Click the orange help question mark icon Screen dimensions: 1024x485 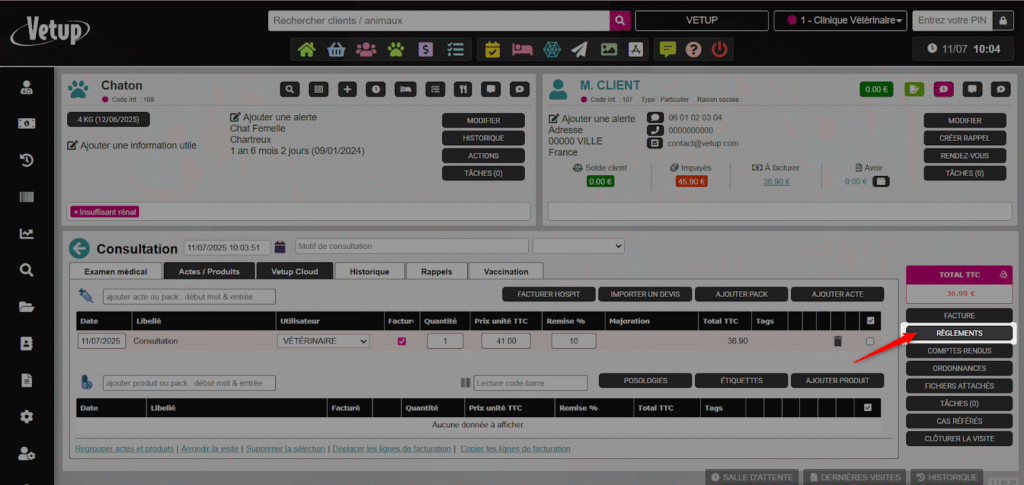693,49
